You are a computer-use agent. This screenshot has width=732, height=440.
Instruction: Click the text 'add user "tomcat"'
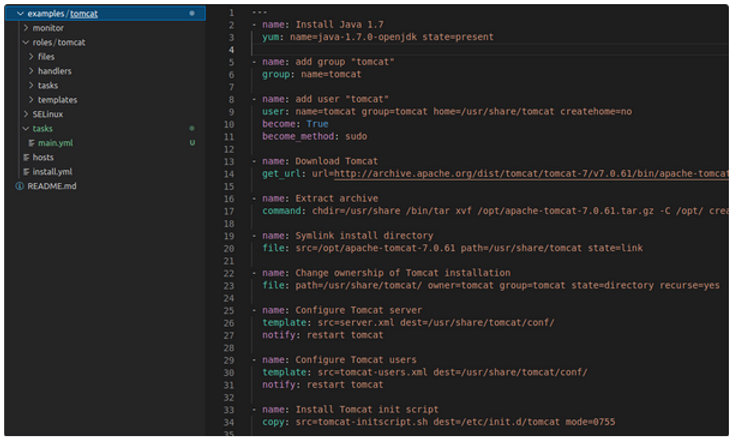pos(342,99)
